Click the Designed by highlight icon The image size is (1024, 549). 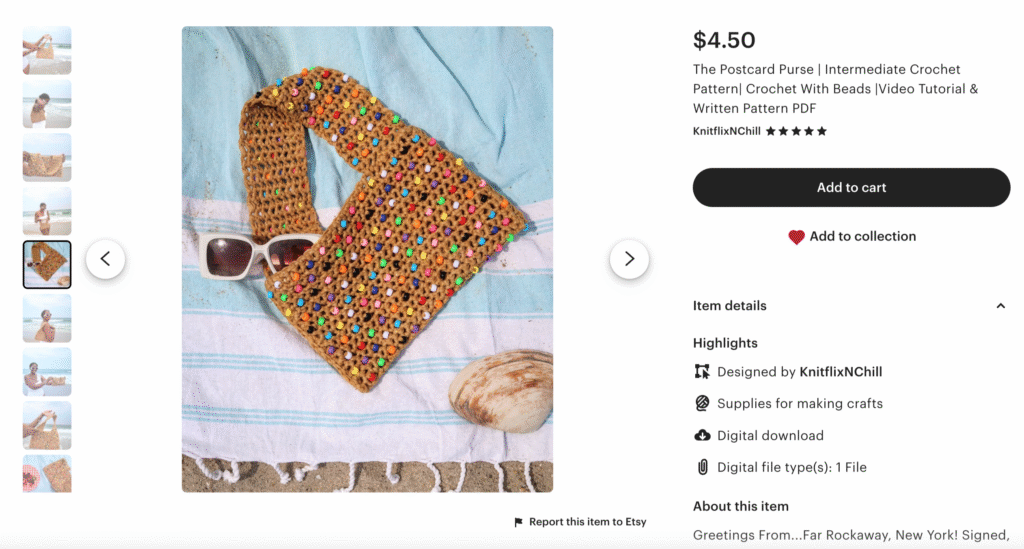701,372
